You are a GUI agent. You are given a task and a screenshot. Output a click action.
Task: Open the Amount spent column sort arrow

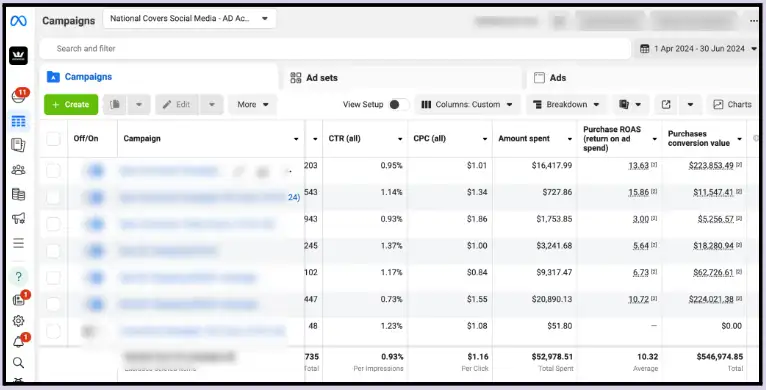pyautogui.click(x=570, y=139)
